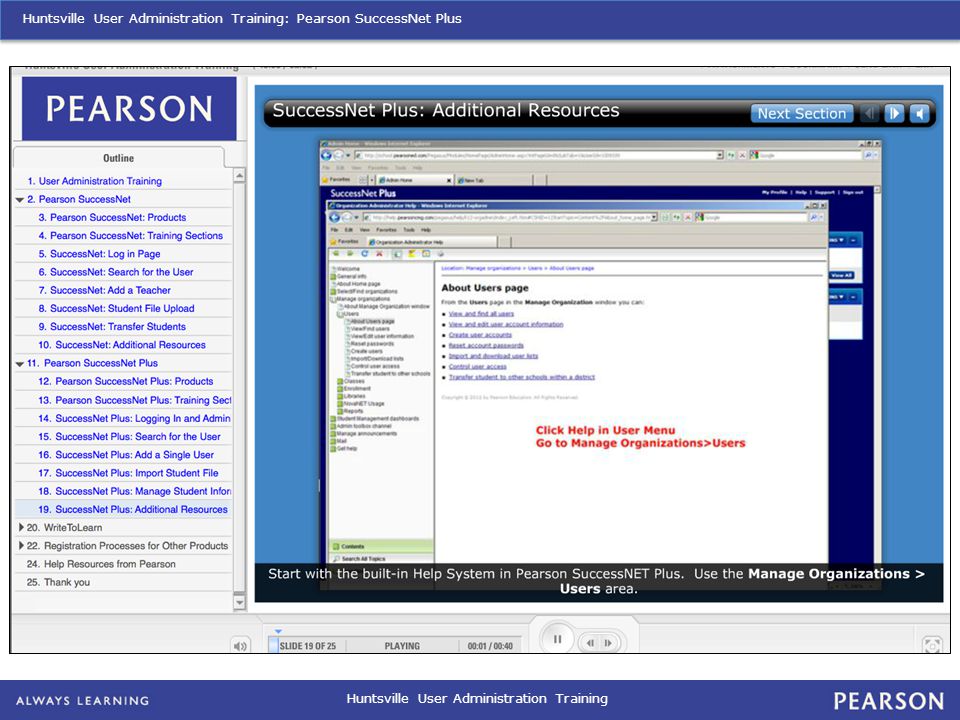Jump to the Thank you slide
The height and width of the screenshot is (720, 960).
click(x=58, y=582)
